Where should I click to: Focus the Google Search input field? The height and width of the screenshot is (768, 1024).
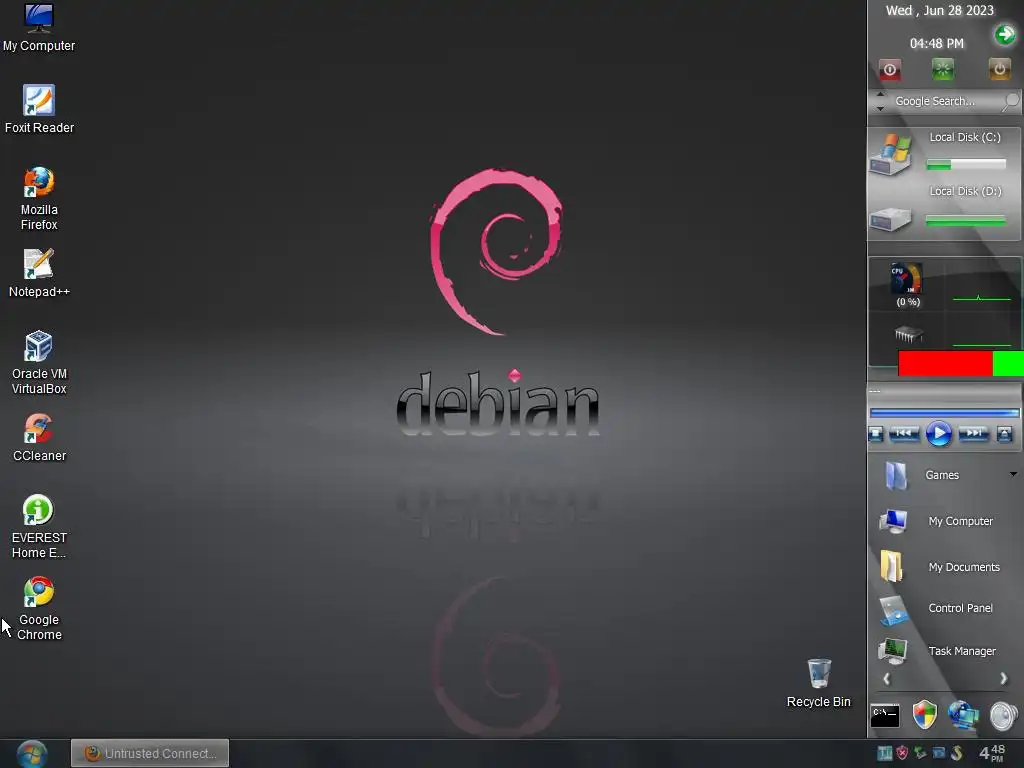coord(945,101)
